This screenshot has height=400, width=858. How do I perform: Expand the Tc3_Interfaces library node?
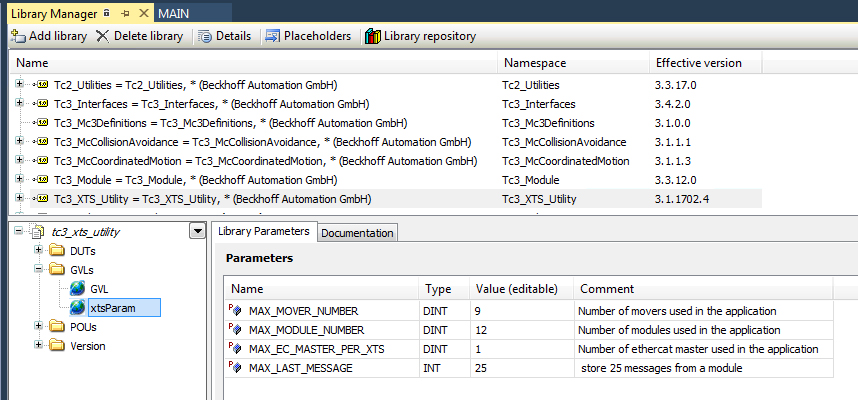(20, 103)
